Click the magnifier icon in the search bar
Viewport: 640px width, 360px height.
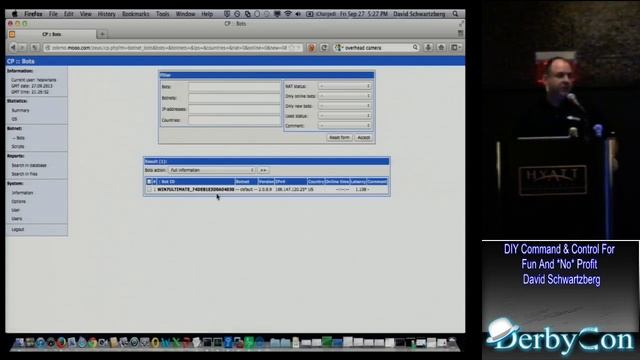(415, 48)
